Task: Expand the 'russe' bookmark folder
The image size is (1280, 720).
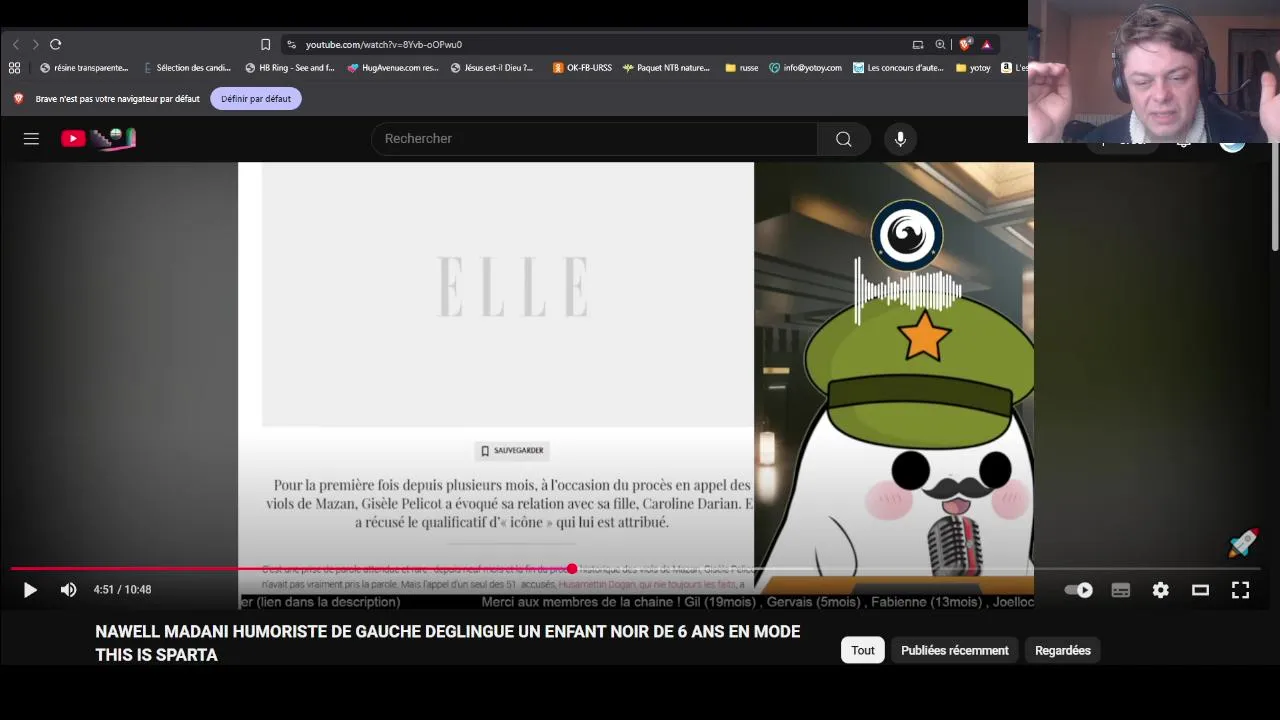Action: [742, 68]
